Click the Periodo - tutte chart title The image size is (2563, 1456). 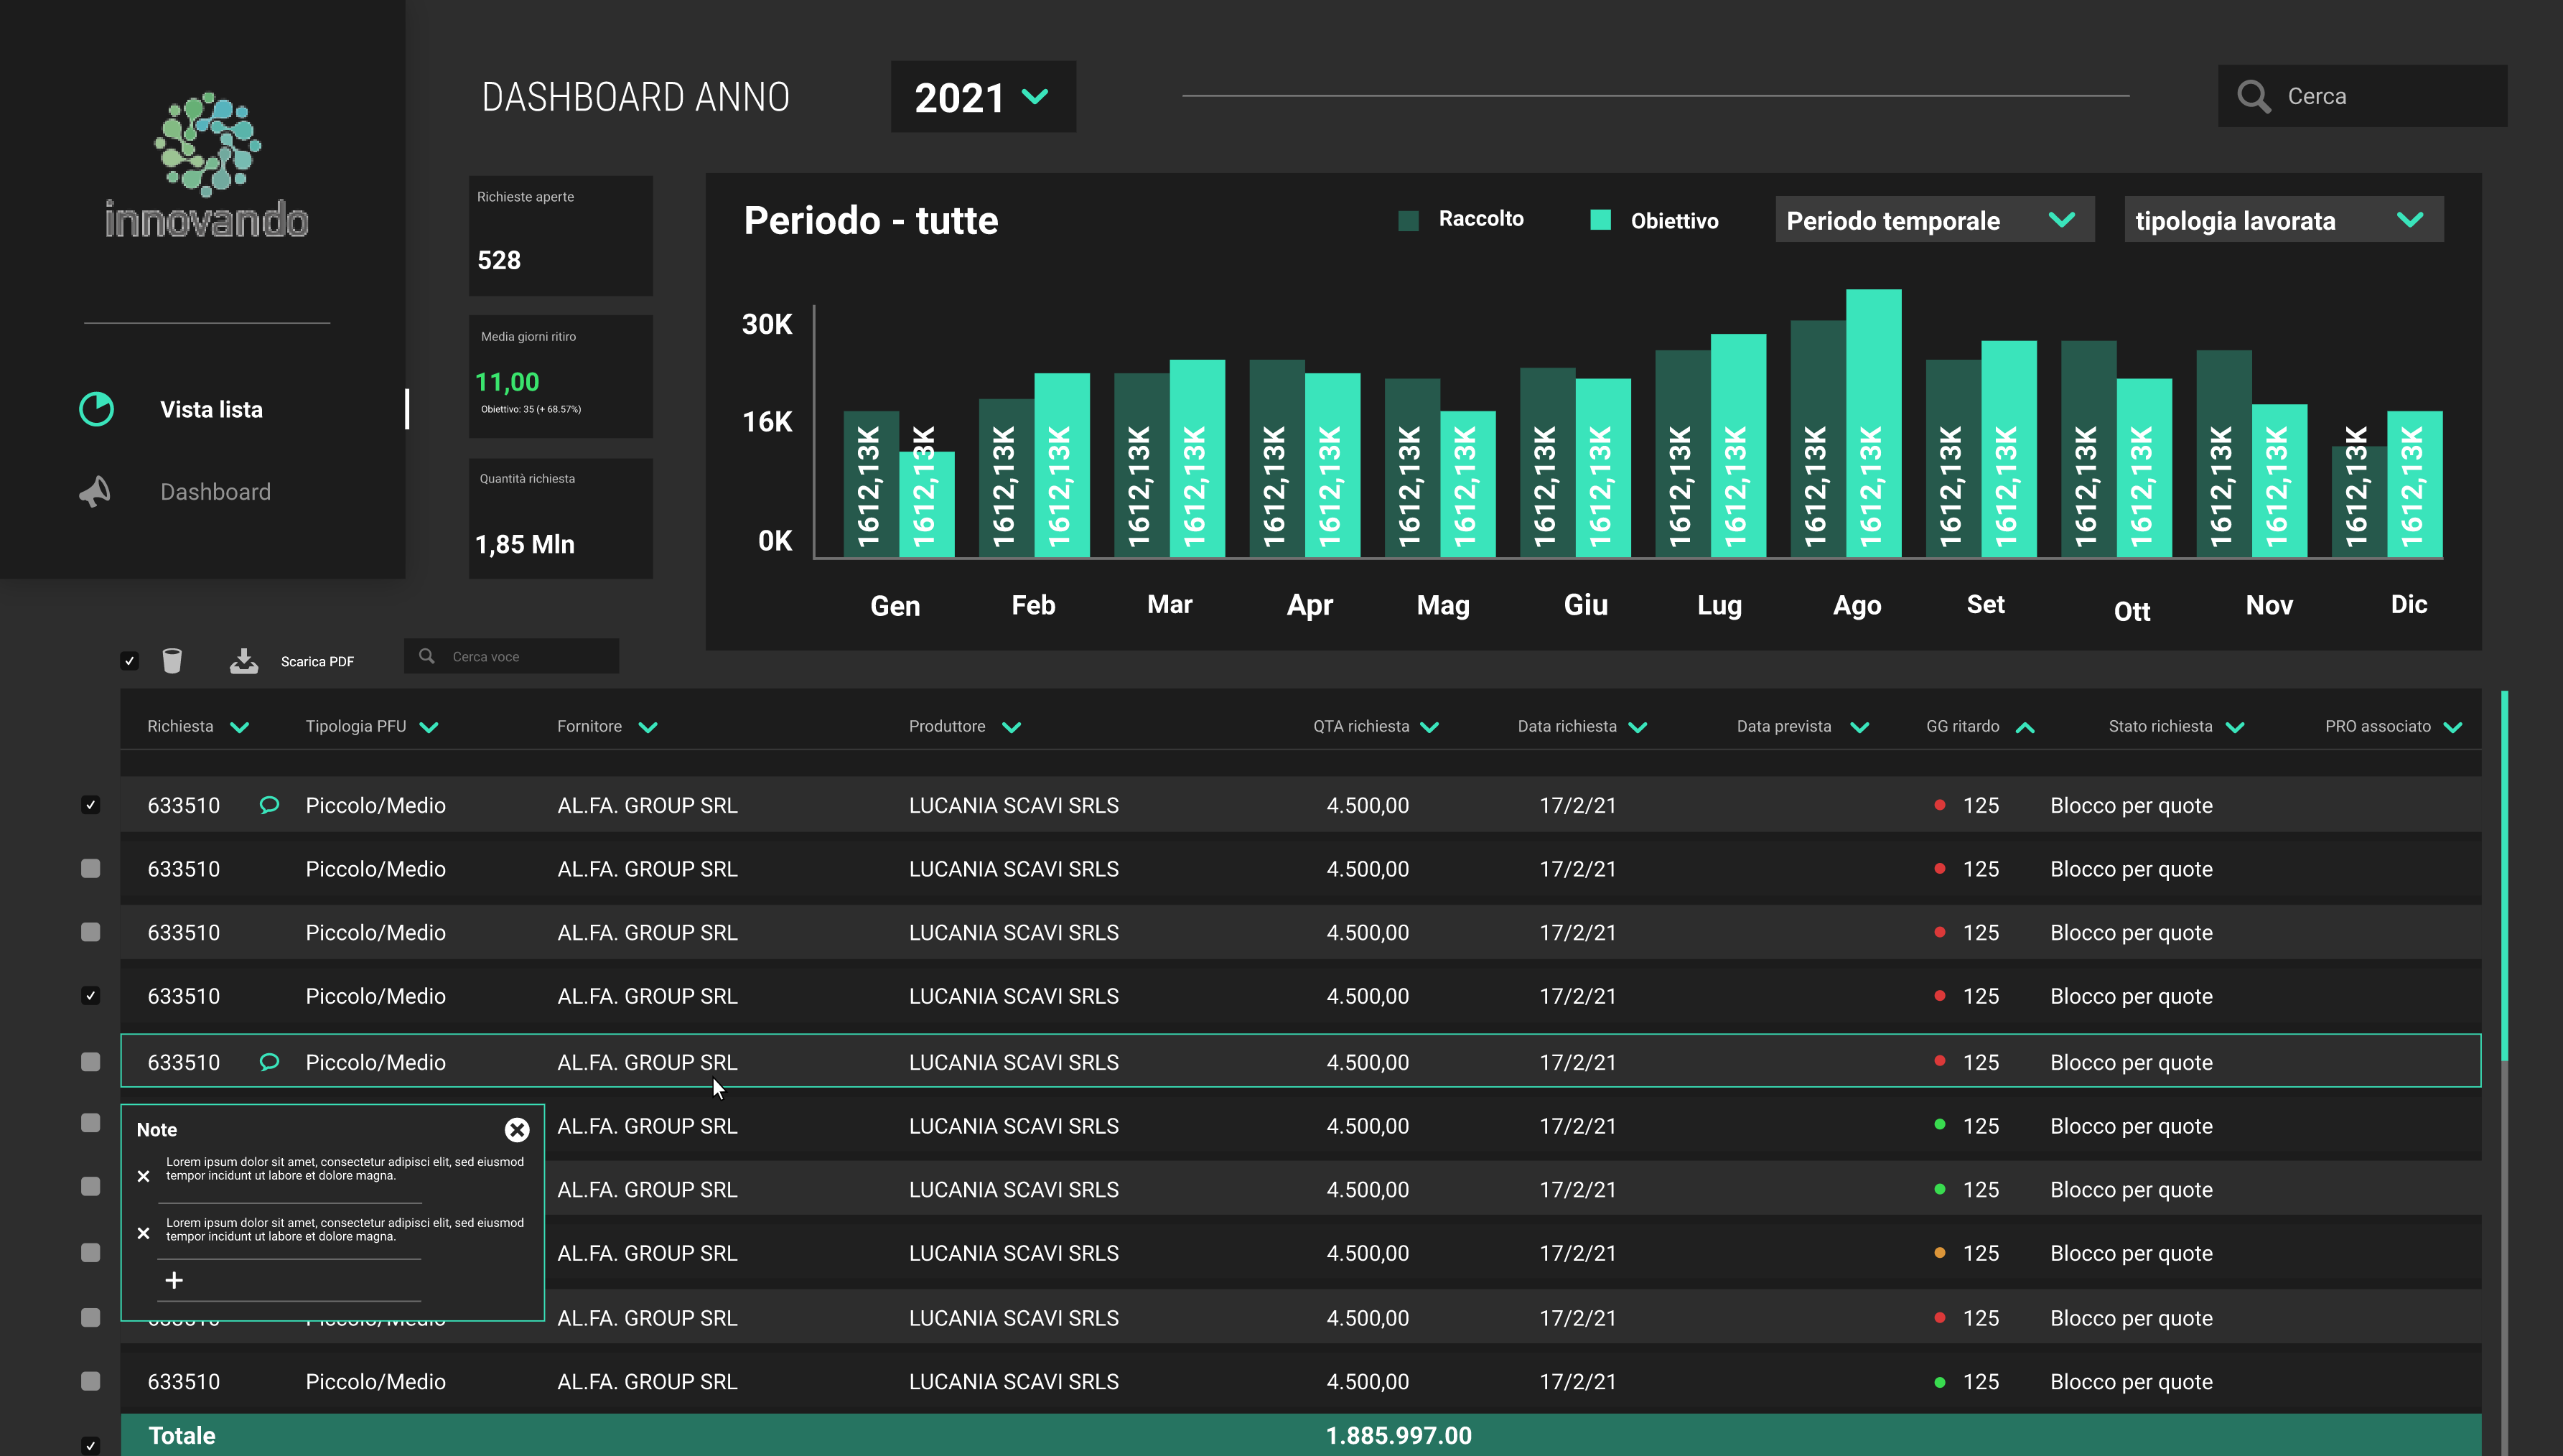coord(870,220)
